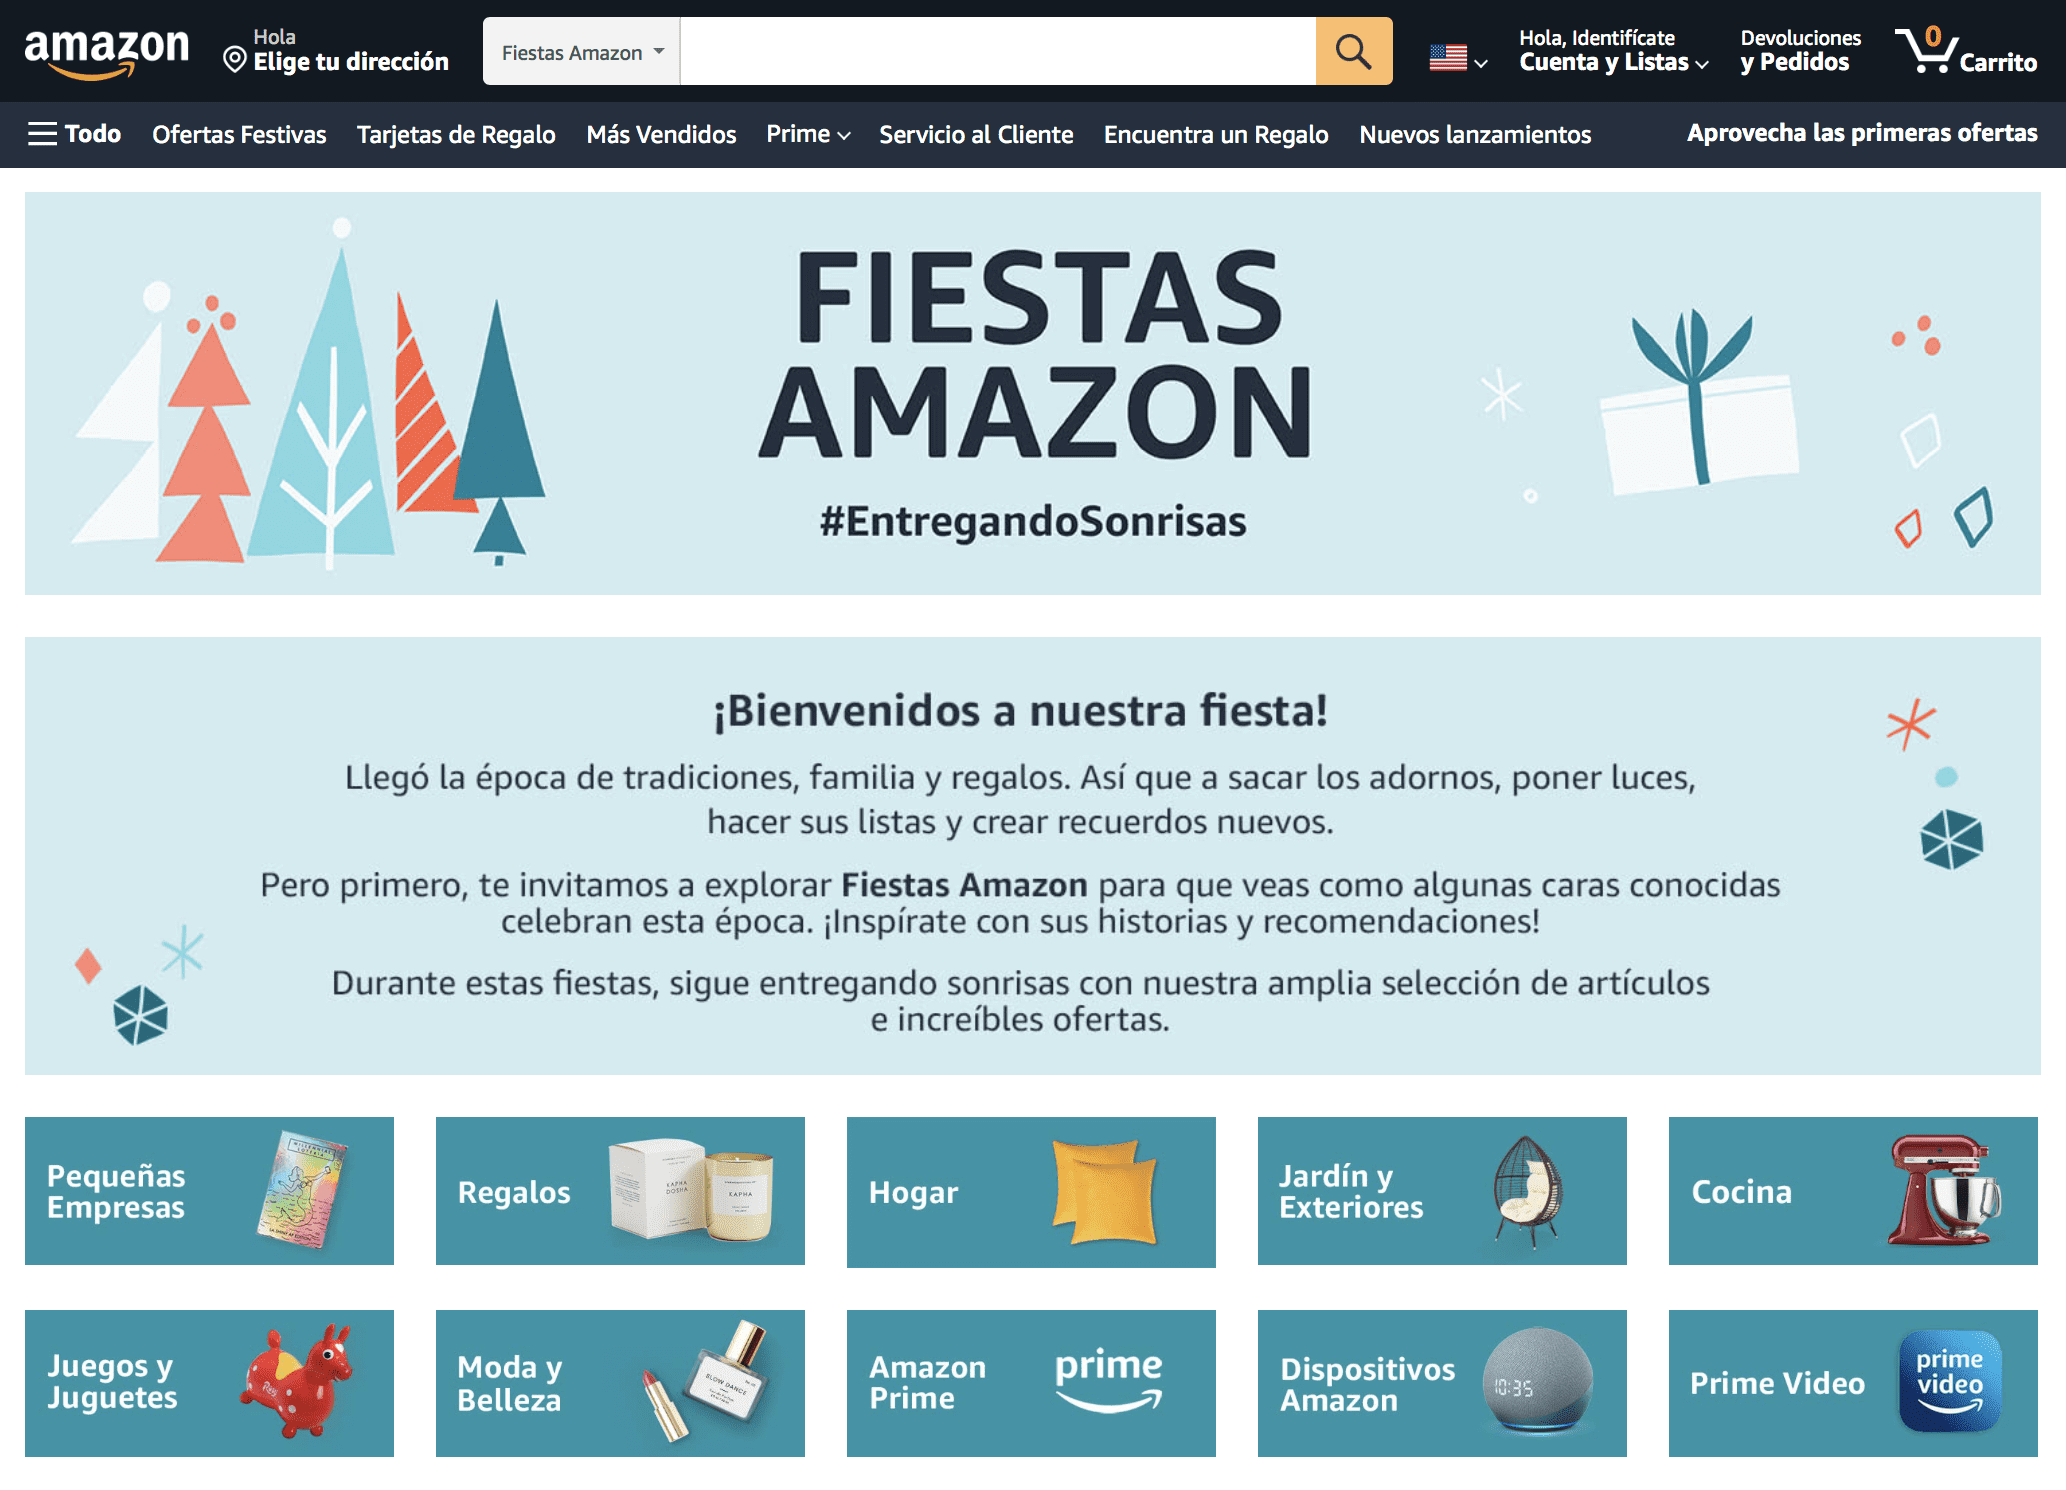Go to Más Vendidos

point(661,134)
